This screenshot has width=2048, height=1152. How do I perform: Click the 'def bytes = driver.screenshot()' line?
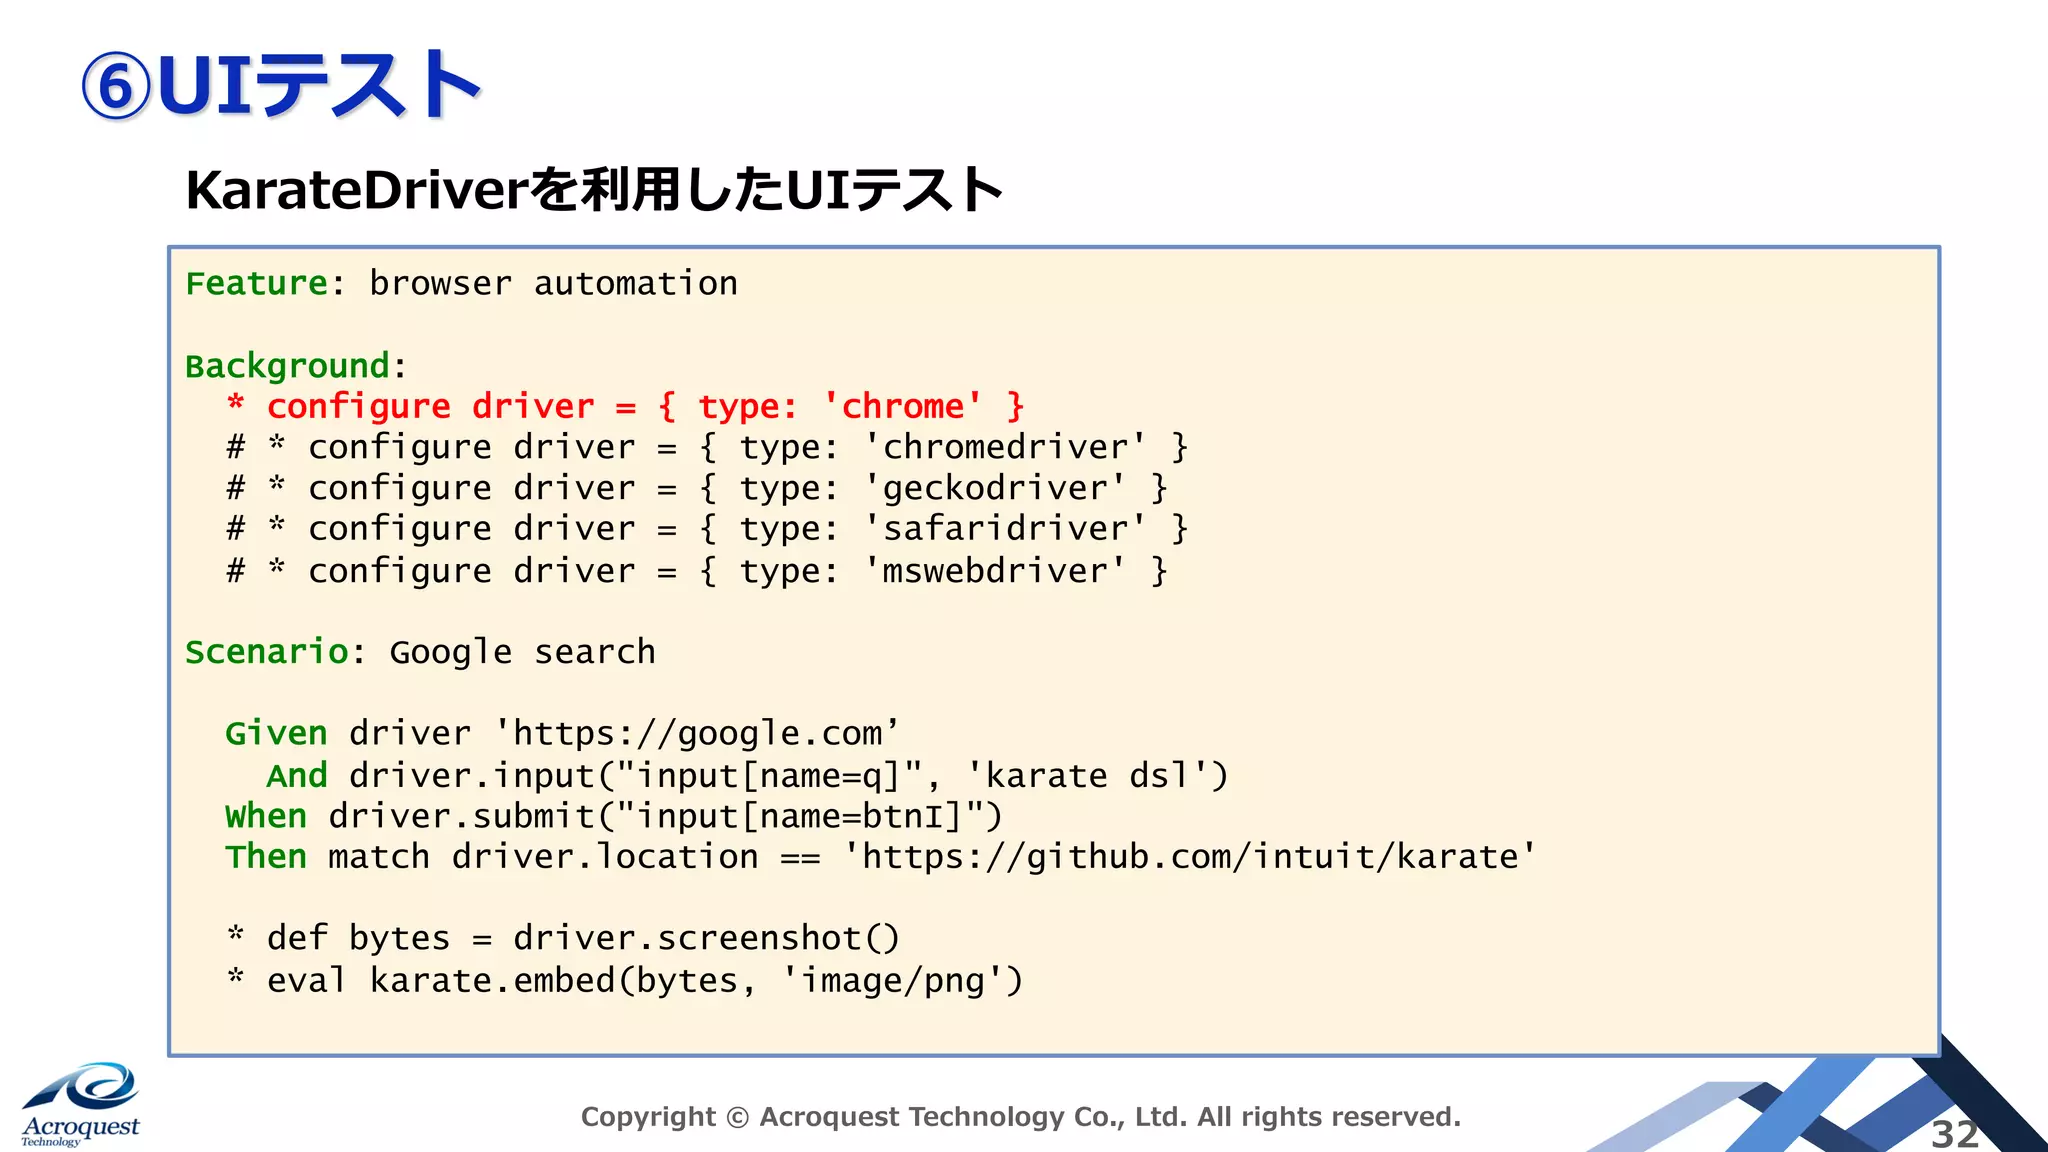563,938
